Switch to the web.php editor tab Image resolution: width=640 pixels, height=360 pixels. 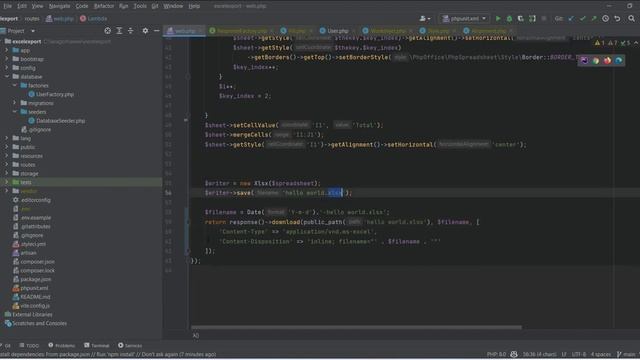[x=184, y=31]
